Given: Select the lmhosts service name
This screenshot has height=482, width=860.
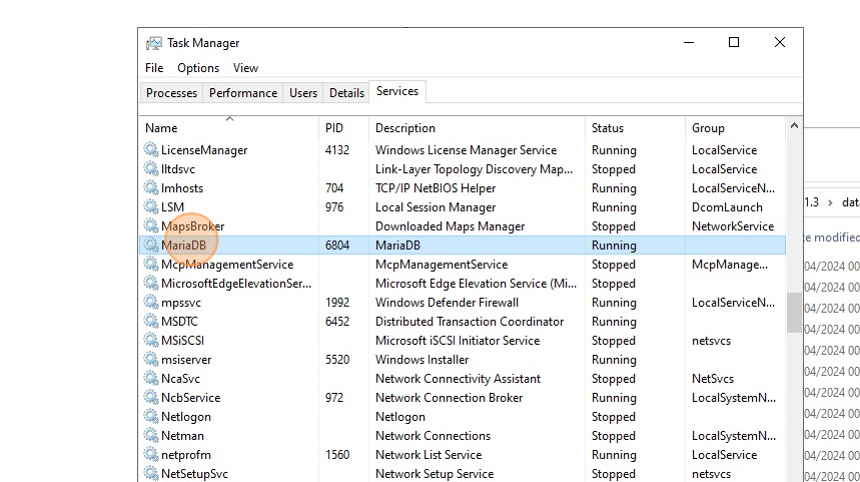Looking at the screenshot, I should 182,188.
